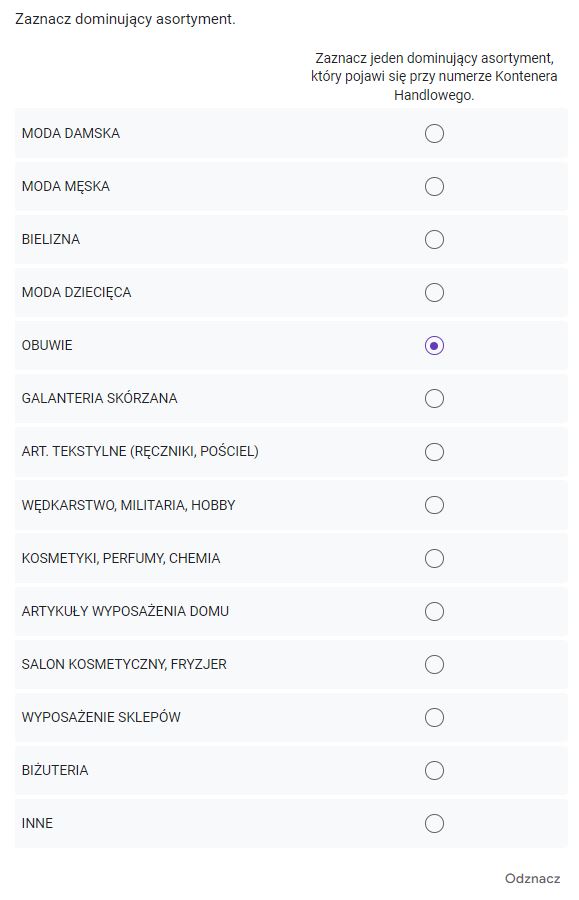This screenshot has width=579, height=900.
Task: Pick the SALON KOSMETYCZNY, FRYZJER radio option
Action: [x=434, y=664]
